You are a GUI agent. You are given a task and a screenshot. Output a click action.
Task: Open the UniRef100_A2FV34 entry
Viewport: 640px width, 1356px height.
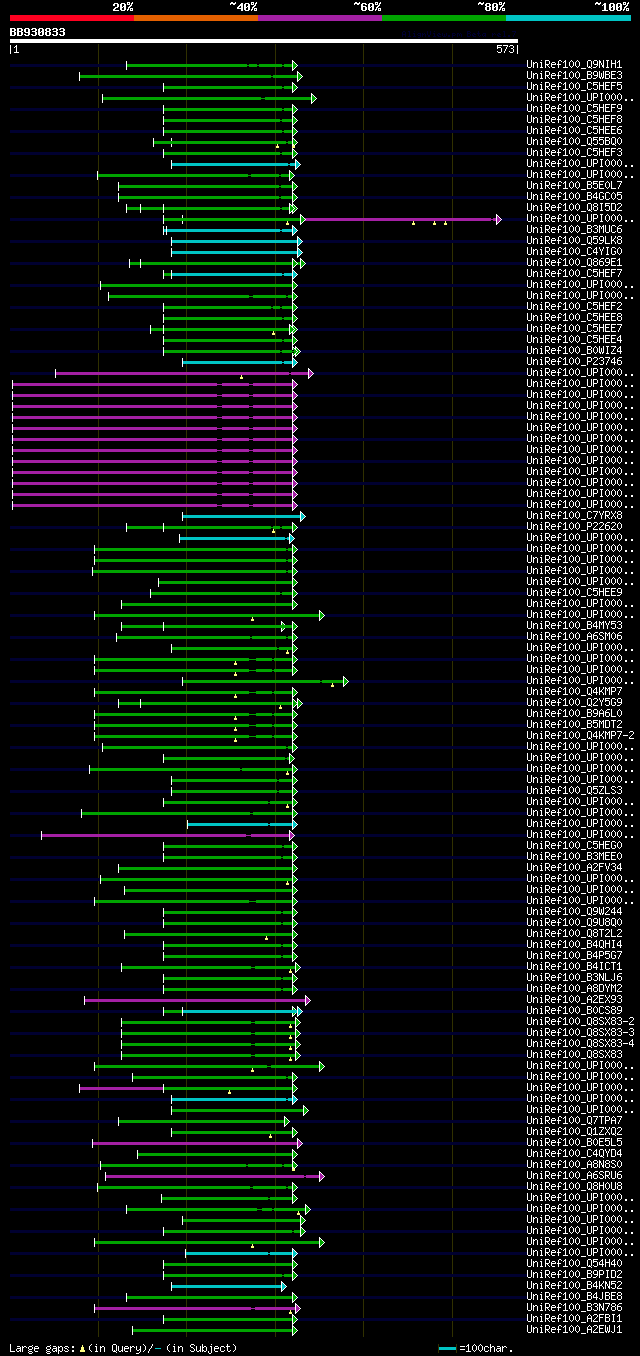coord(572,868)
